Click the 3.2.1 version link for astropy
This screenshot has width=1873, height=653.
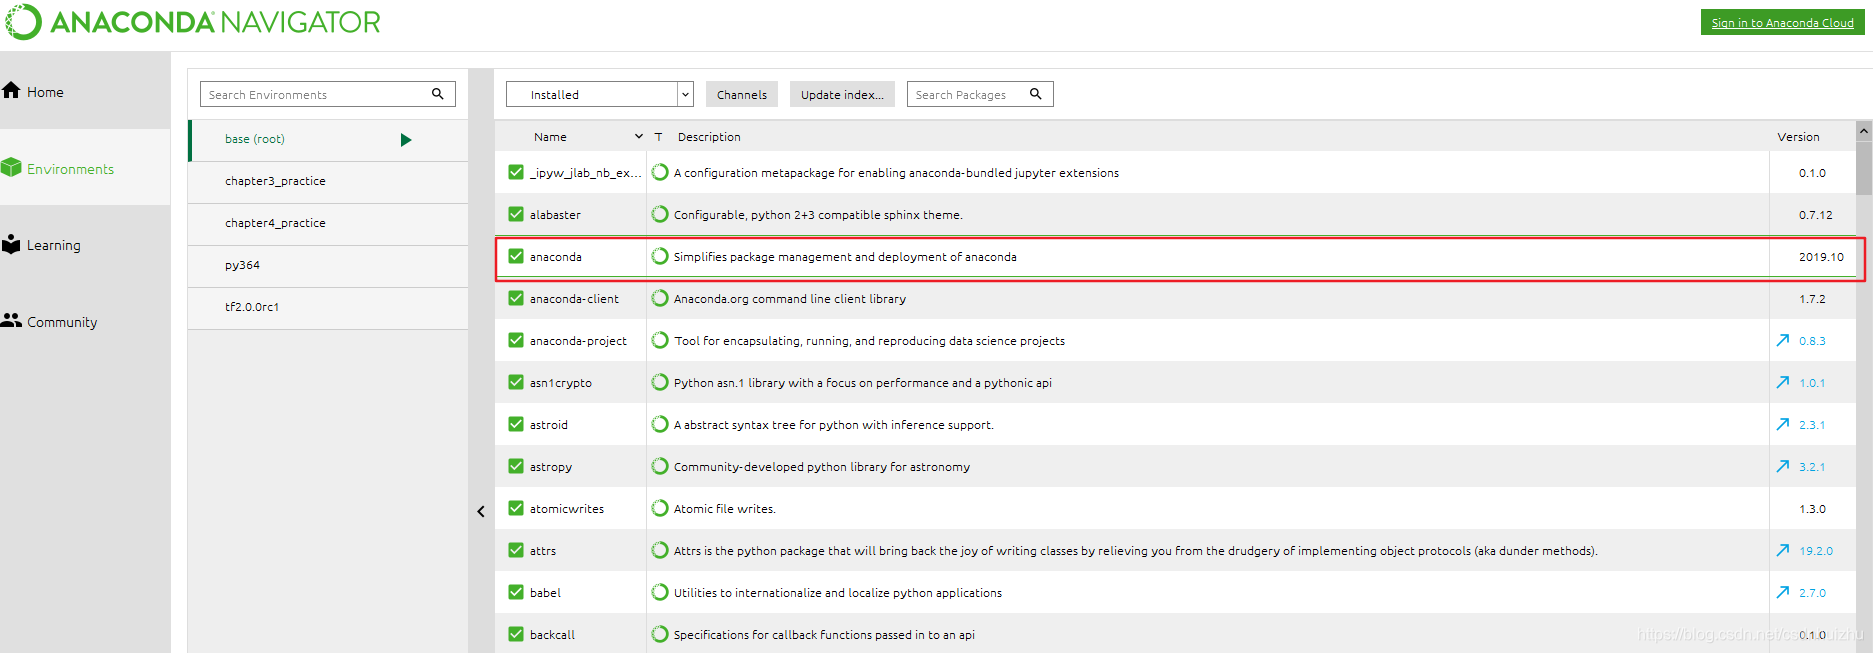pos(1812,467)
